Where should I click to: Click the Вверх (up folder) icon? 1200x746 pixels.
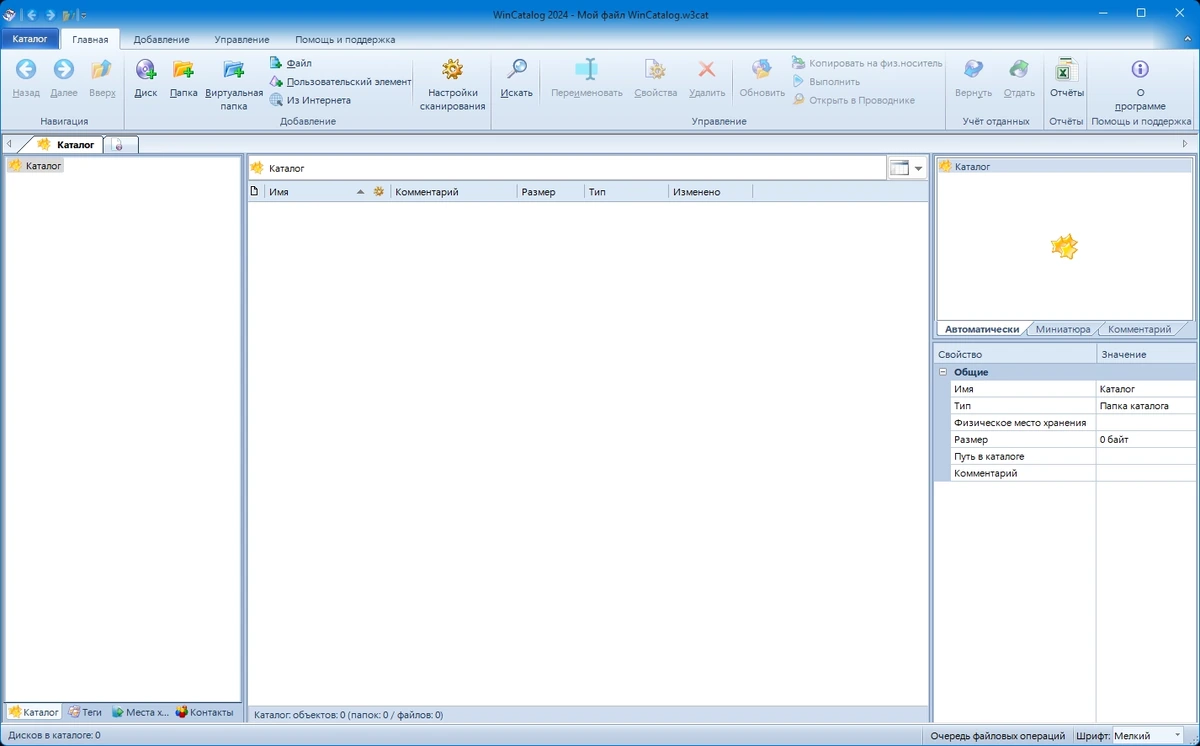pos(102,69)
